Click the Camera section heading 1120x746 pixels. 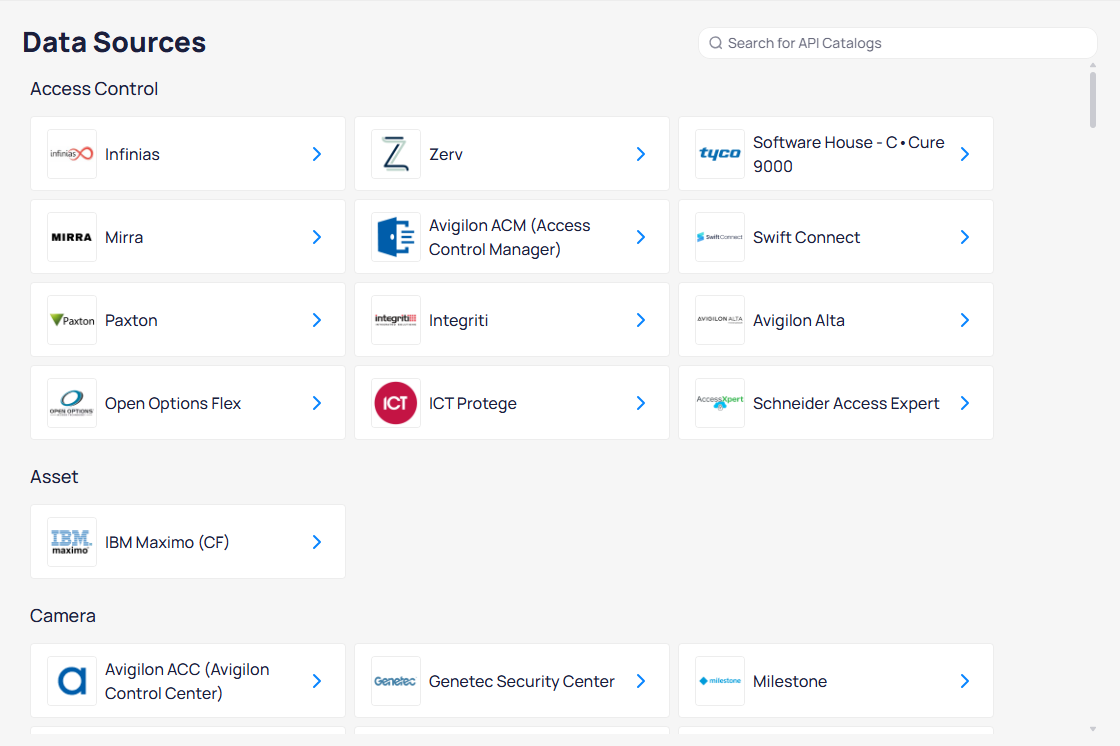tap(63, 615)
